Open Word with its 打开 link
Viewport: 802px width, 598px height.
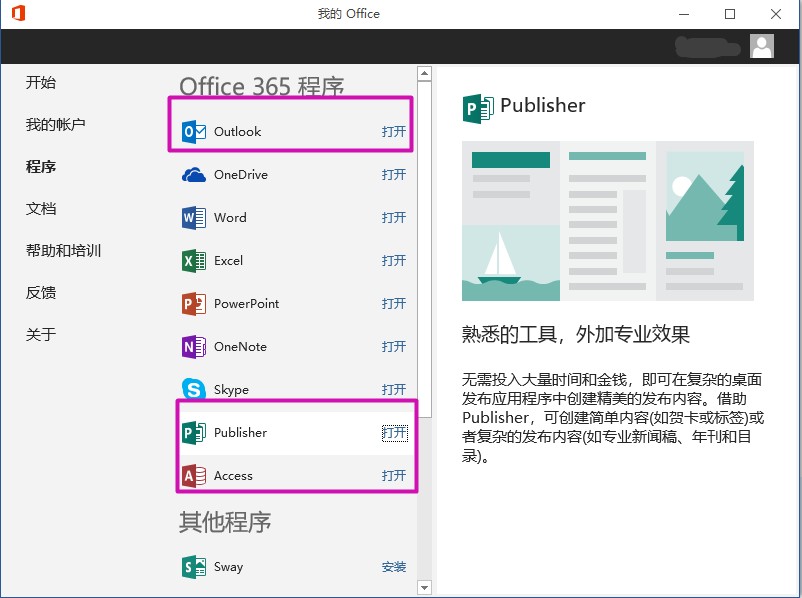394,217
